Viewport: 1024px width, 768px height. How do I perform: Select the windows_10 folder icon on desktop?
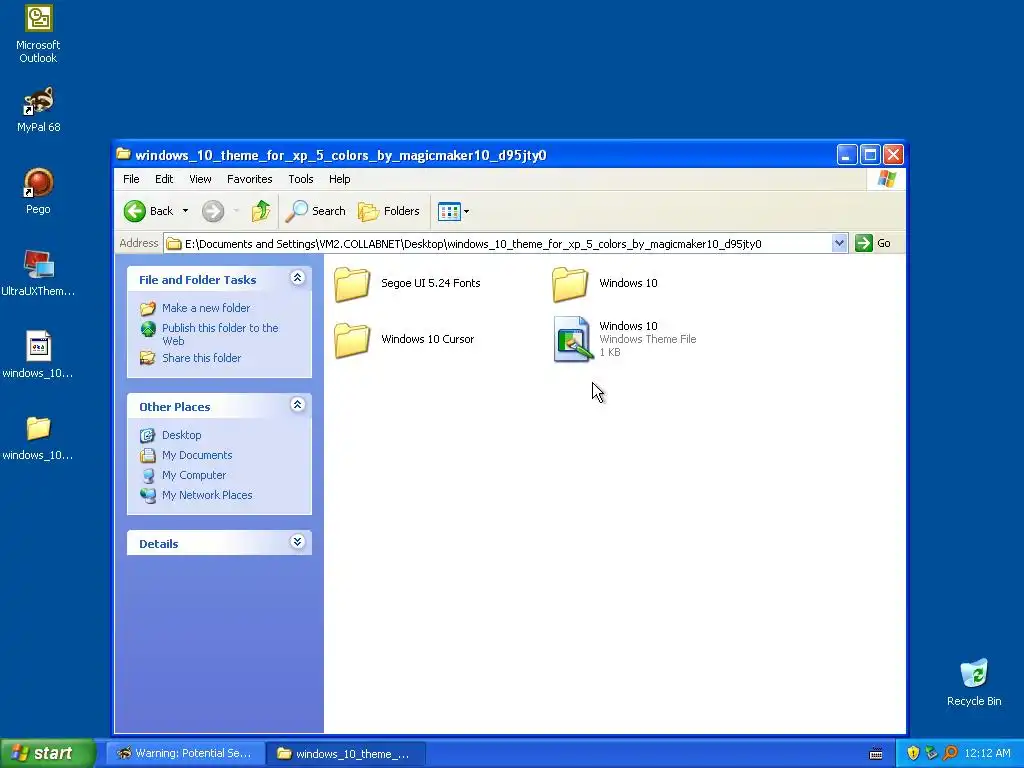(38, 436)
